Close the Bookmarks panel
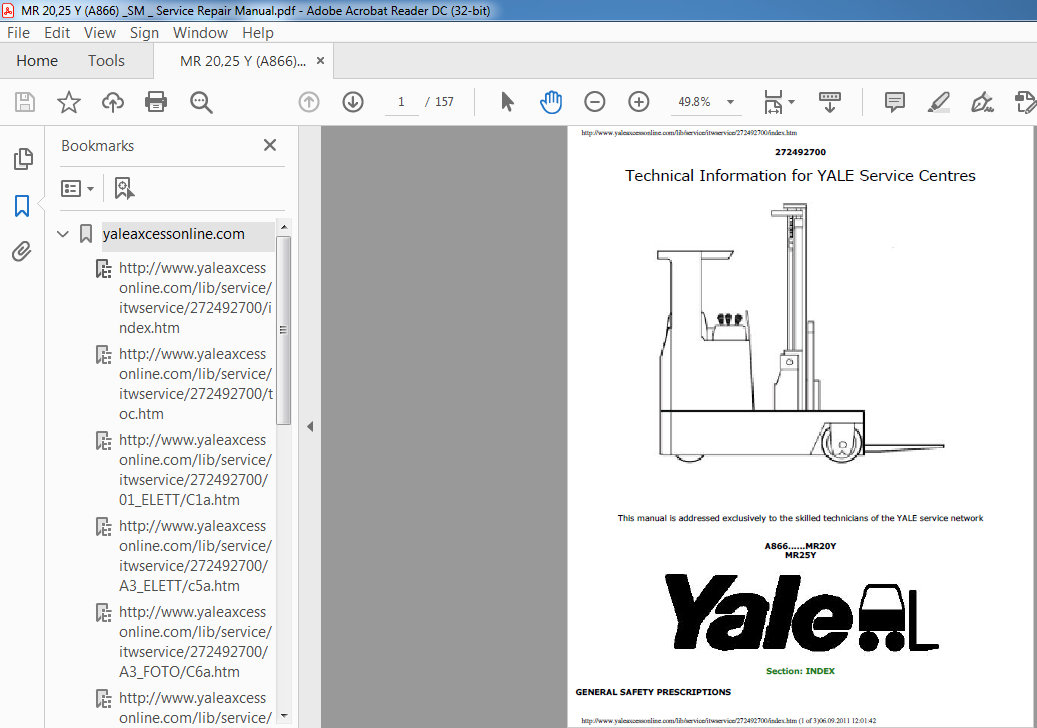 (x=270, y=145)
